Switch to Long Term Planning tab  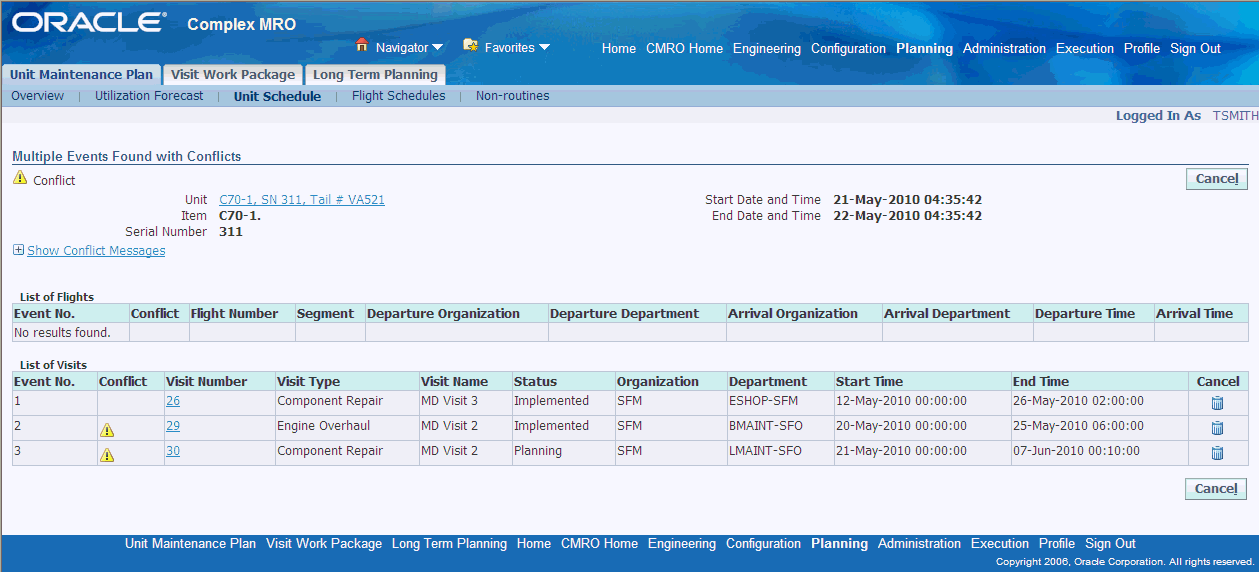(x=375, y=75)
